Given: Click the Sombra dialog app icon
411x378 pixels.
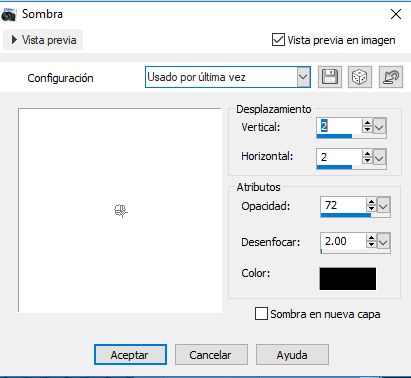Looking at the screenshot, I should point(8,14).
